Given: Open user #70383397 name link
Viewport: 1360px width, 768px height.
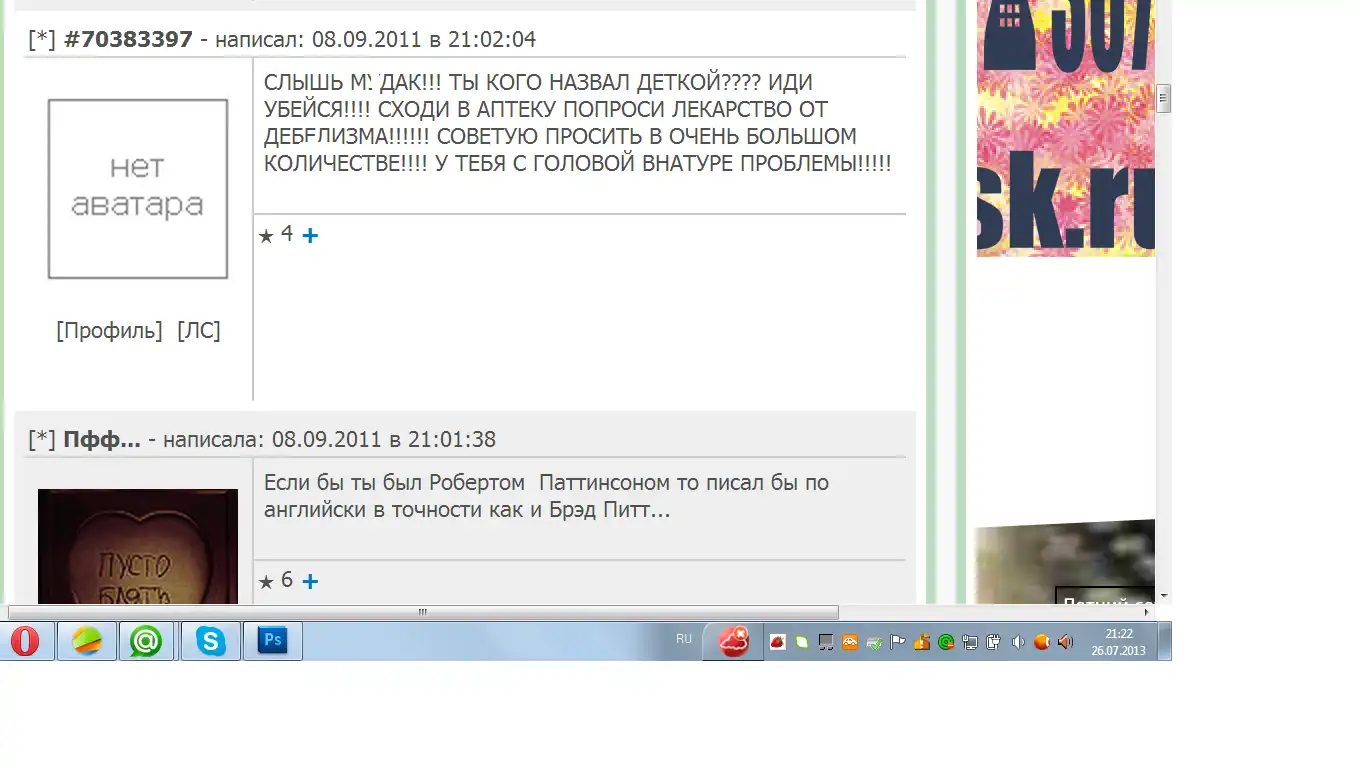Looking at the screenshot, I should click(128, 40).
